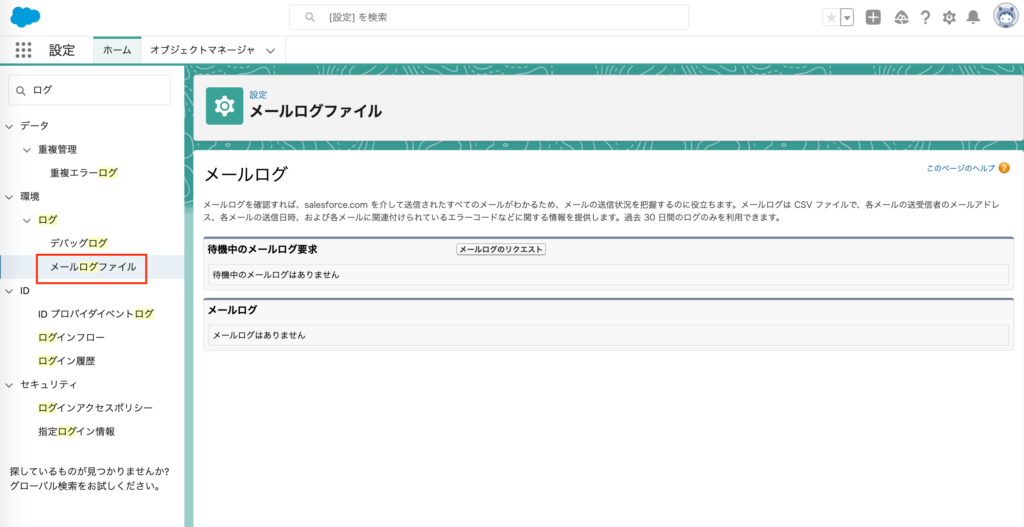This screenshot has height=527, width=1024.
Task: Open the favorites list dropdown arrow
Action: pyautogui.click(x=847, y=17)
